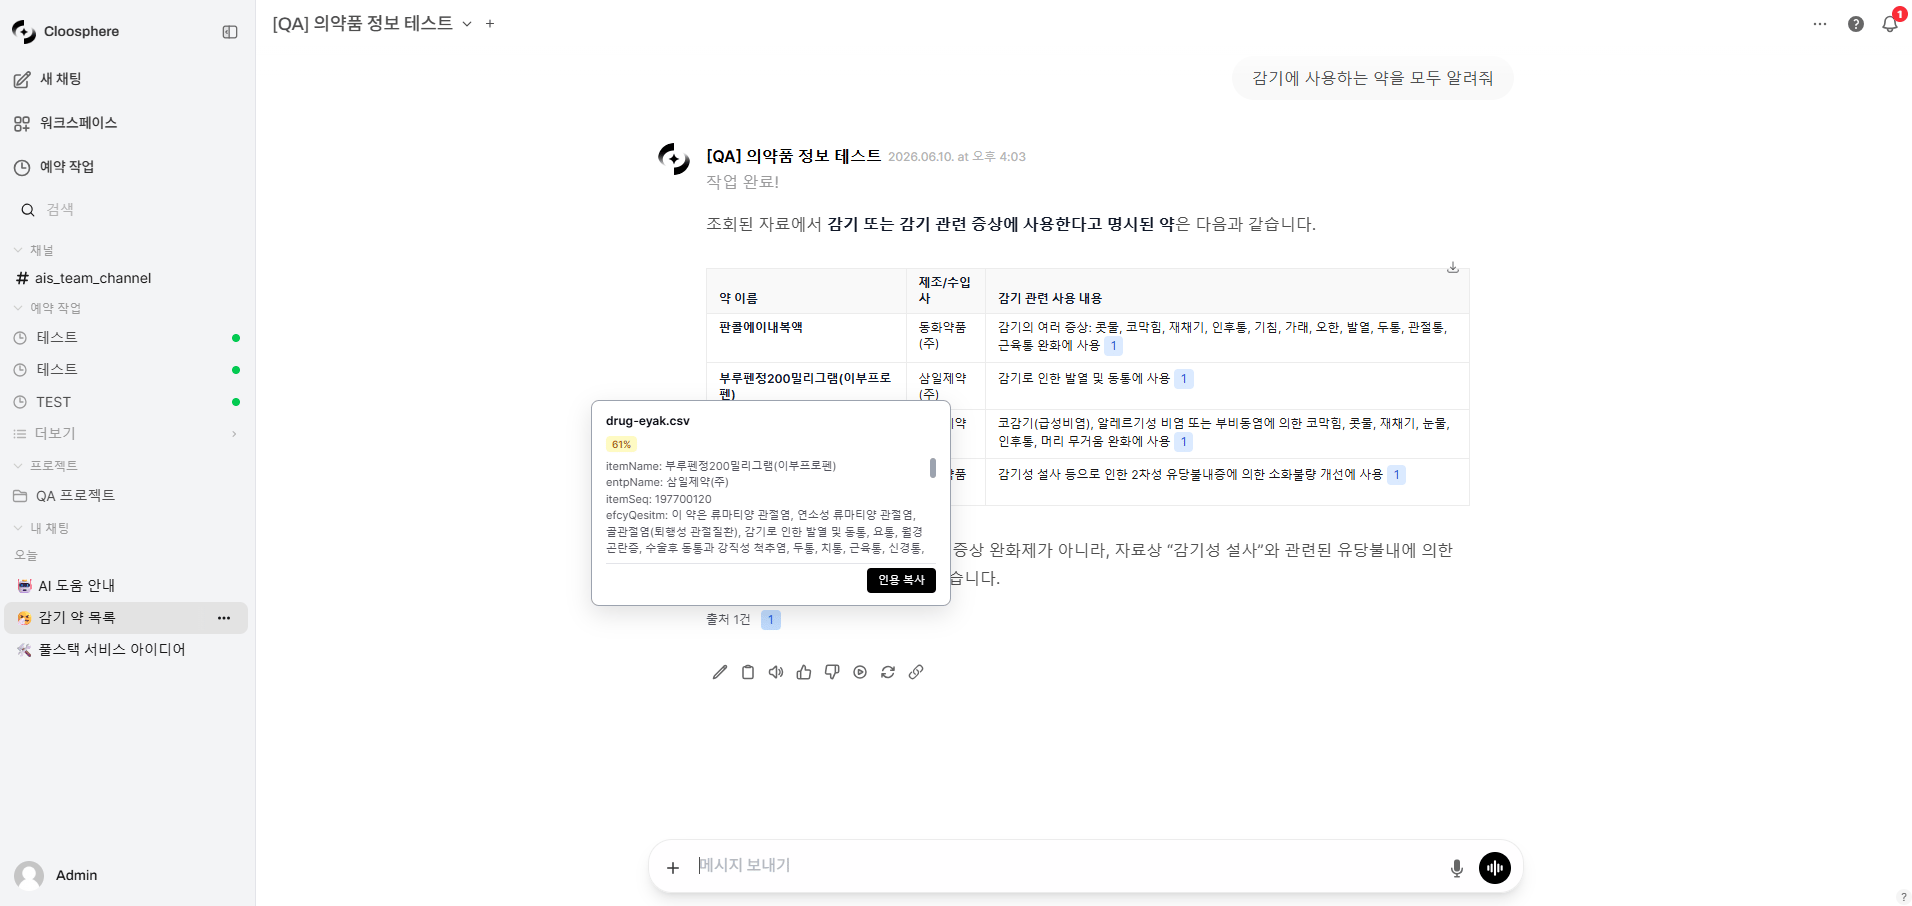Edit the response with pencil icon
The height and width of the screenshot is (906, 1912).
(x=720, y=673)
